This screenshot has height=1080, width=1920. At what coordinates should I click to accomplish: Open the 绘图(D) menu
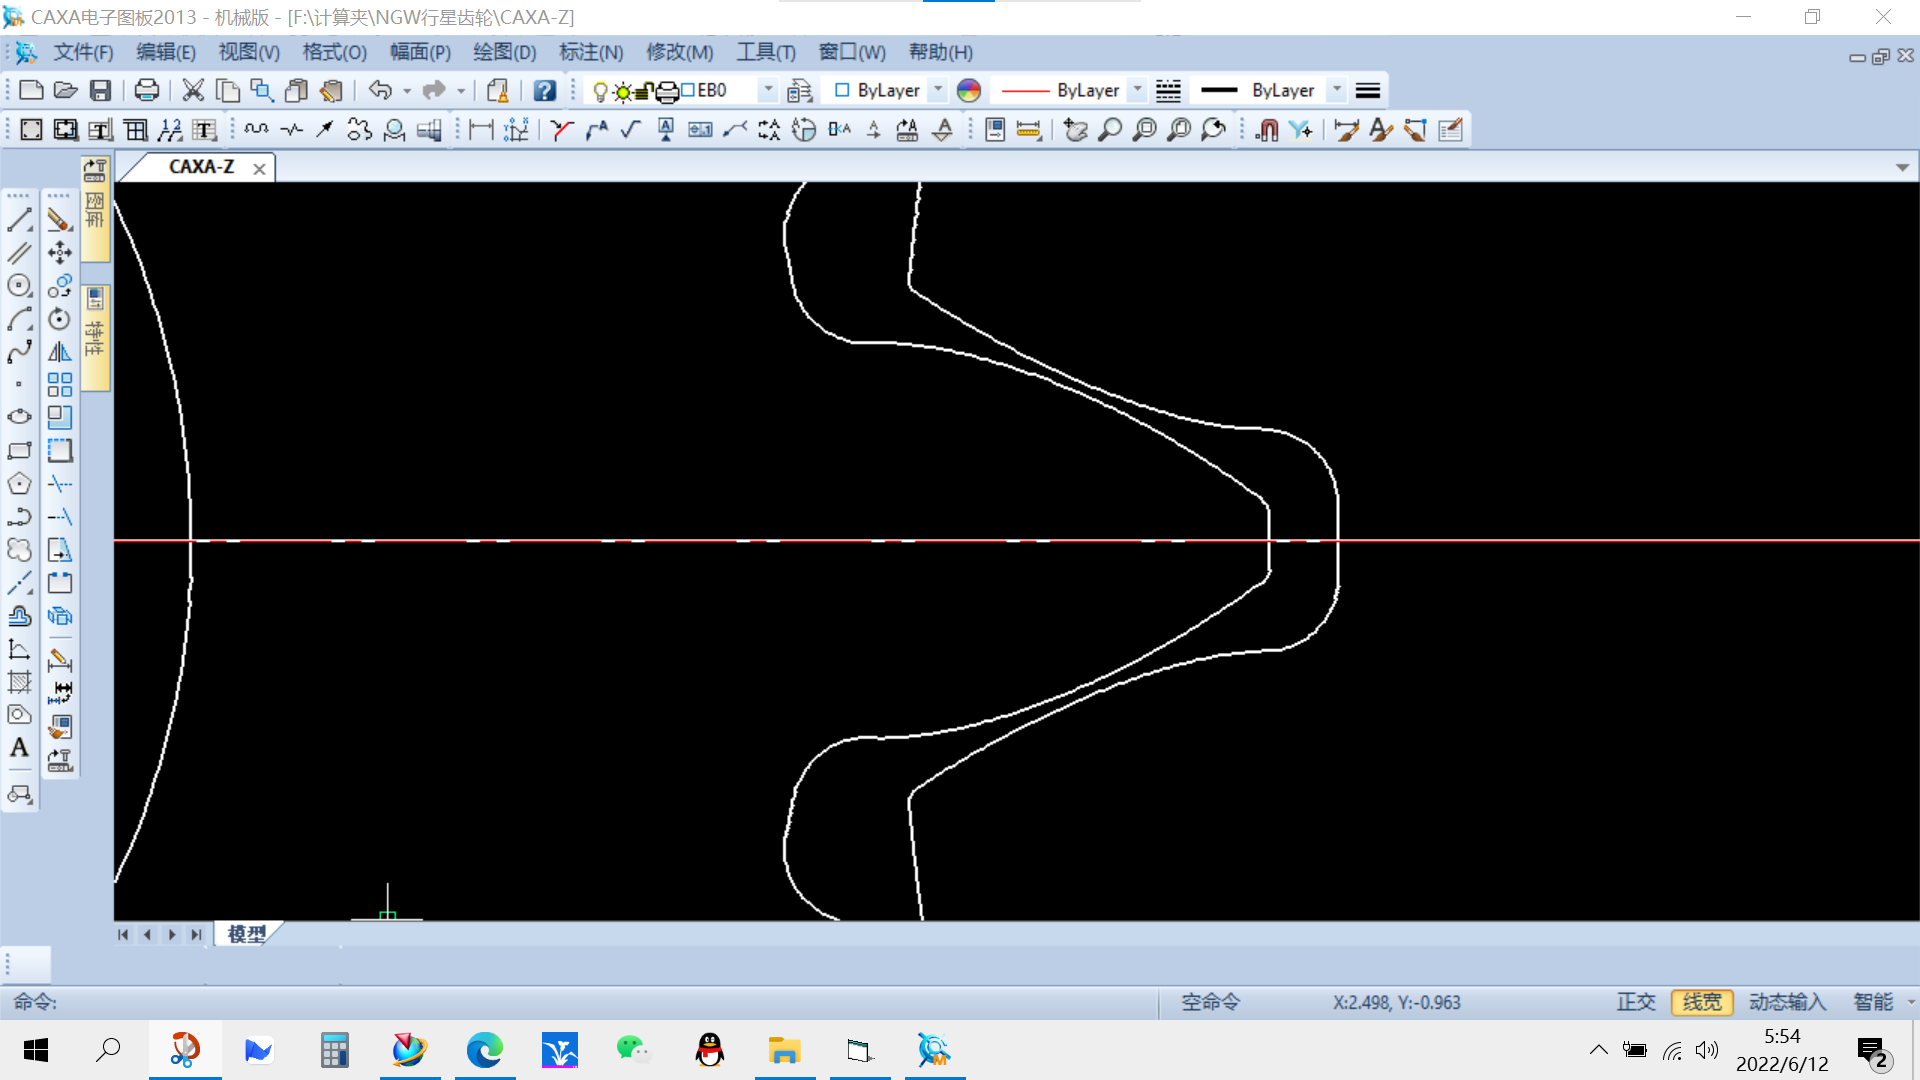point(505,52)
